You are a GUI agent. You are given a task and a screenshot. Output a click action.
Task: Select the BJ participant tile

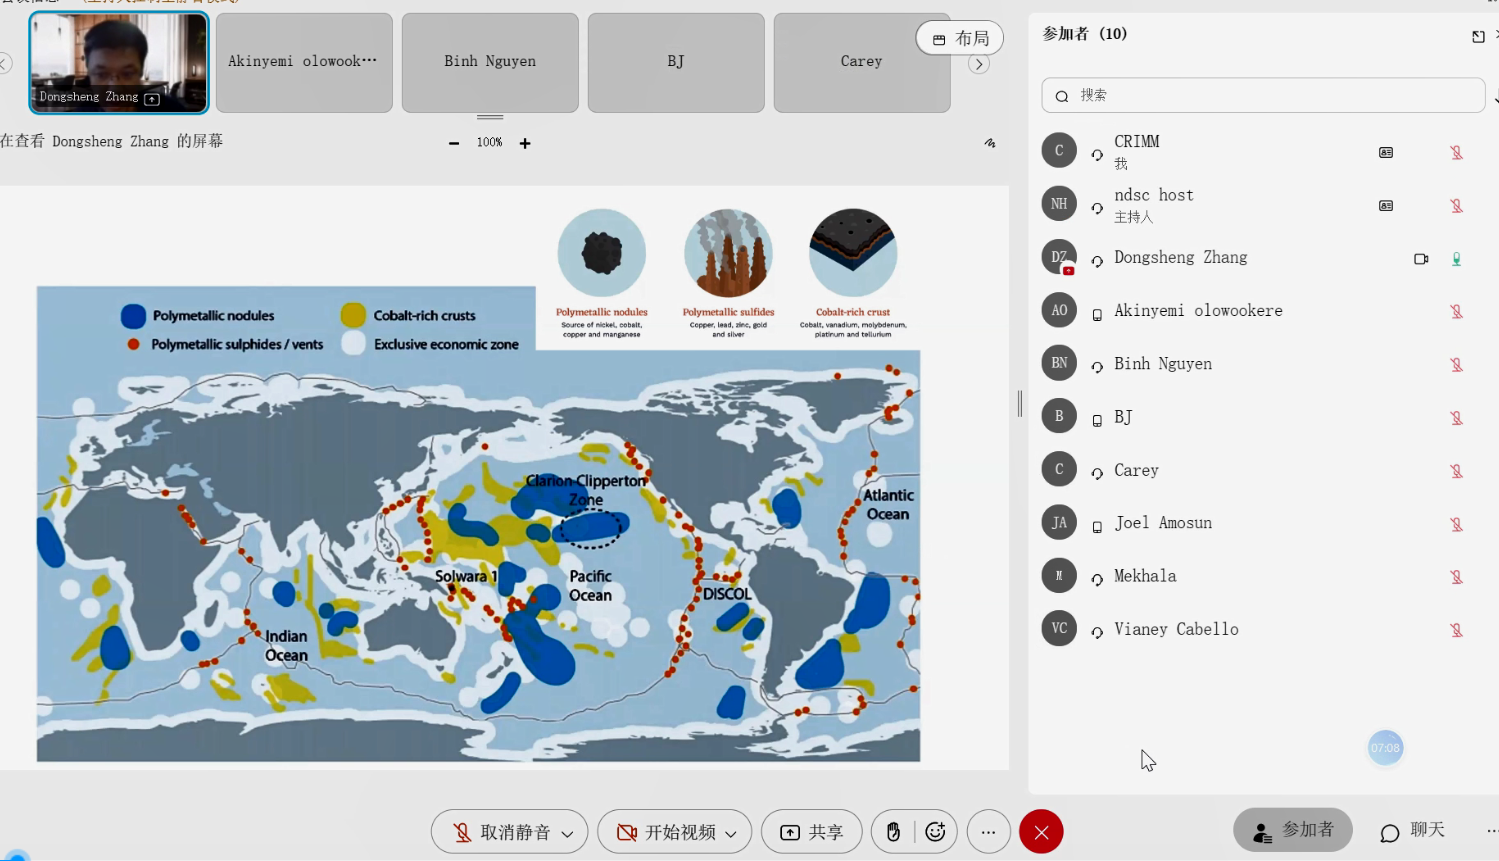coord(676,62)
